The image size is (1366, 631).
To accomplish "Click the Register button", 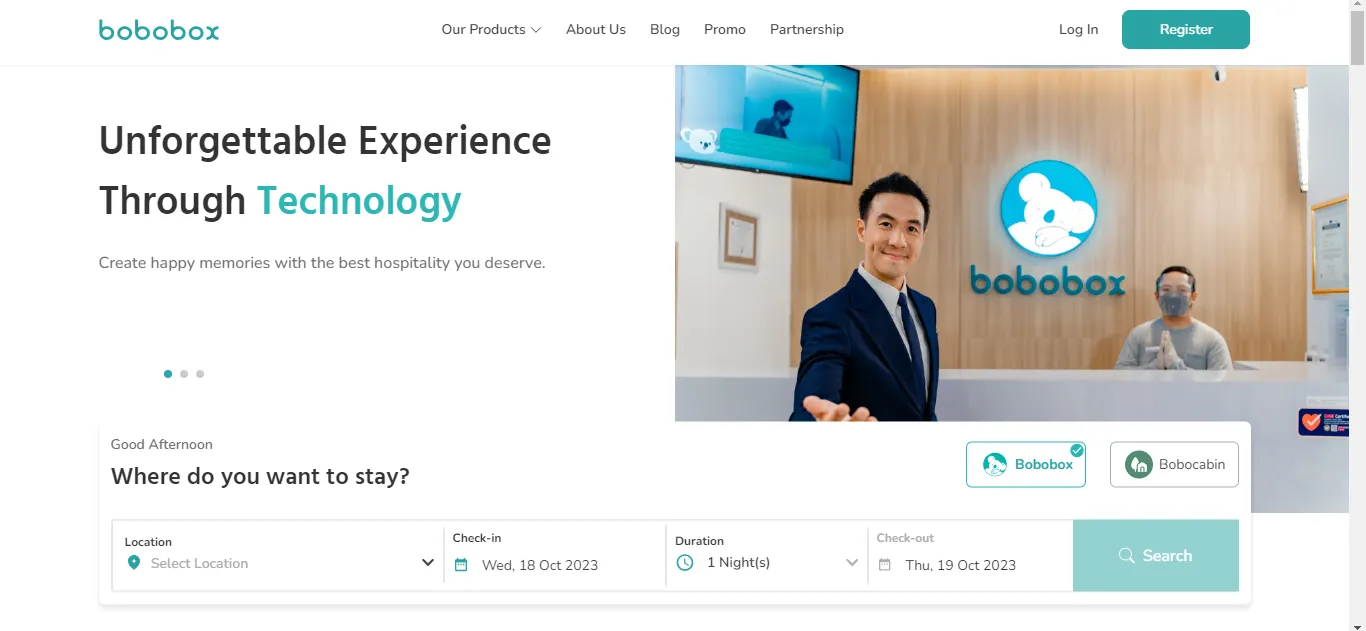I will coord(1186,30).
